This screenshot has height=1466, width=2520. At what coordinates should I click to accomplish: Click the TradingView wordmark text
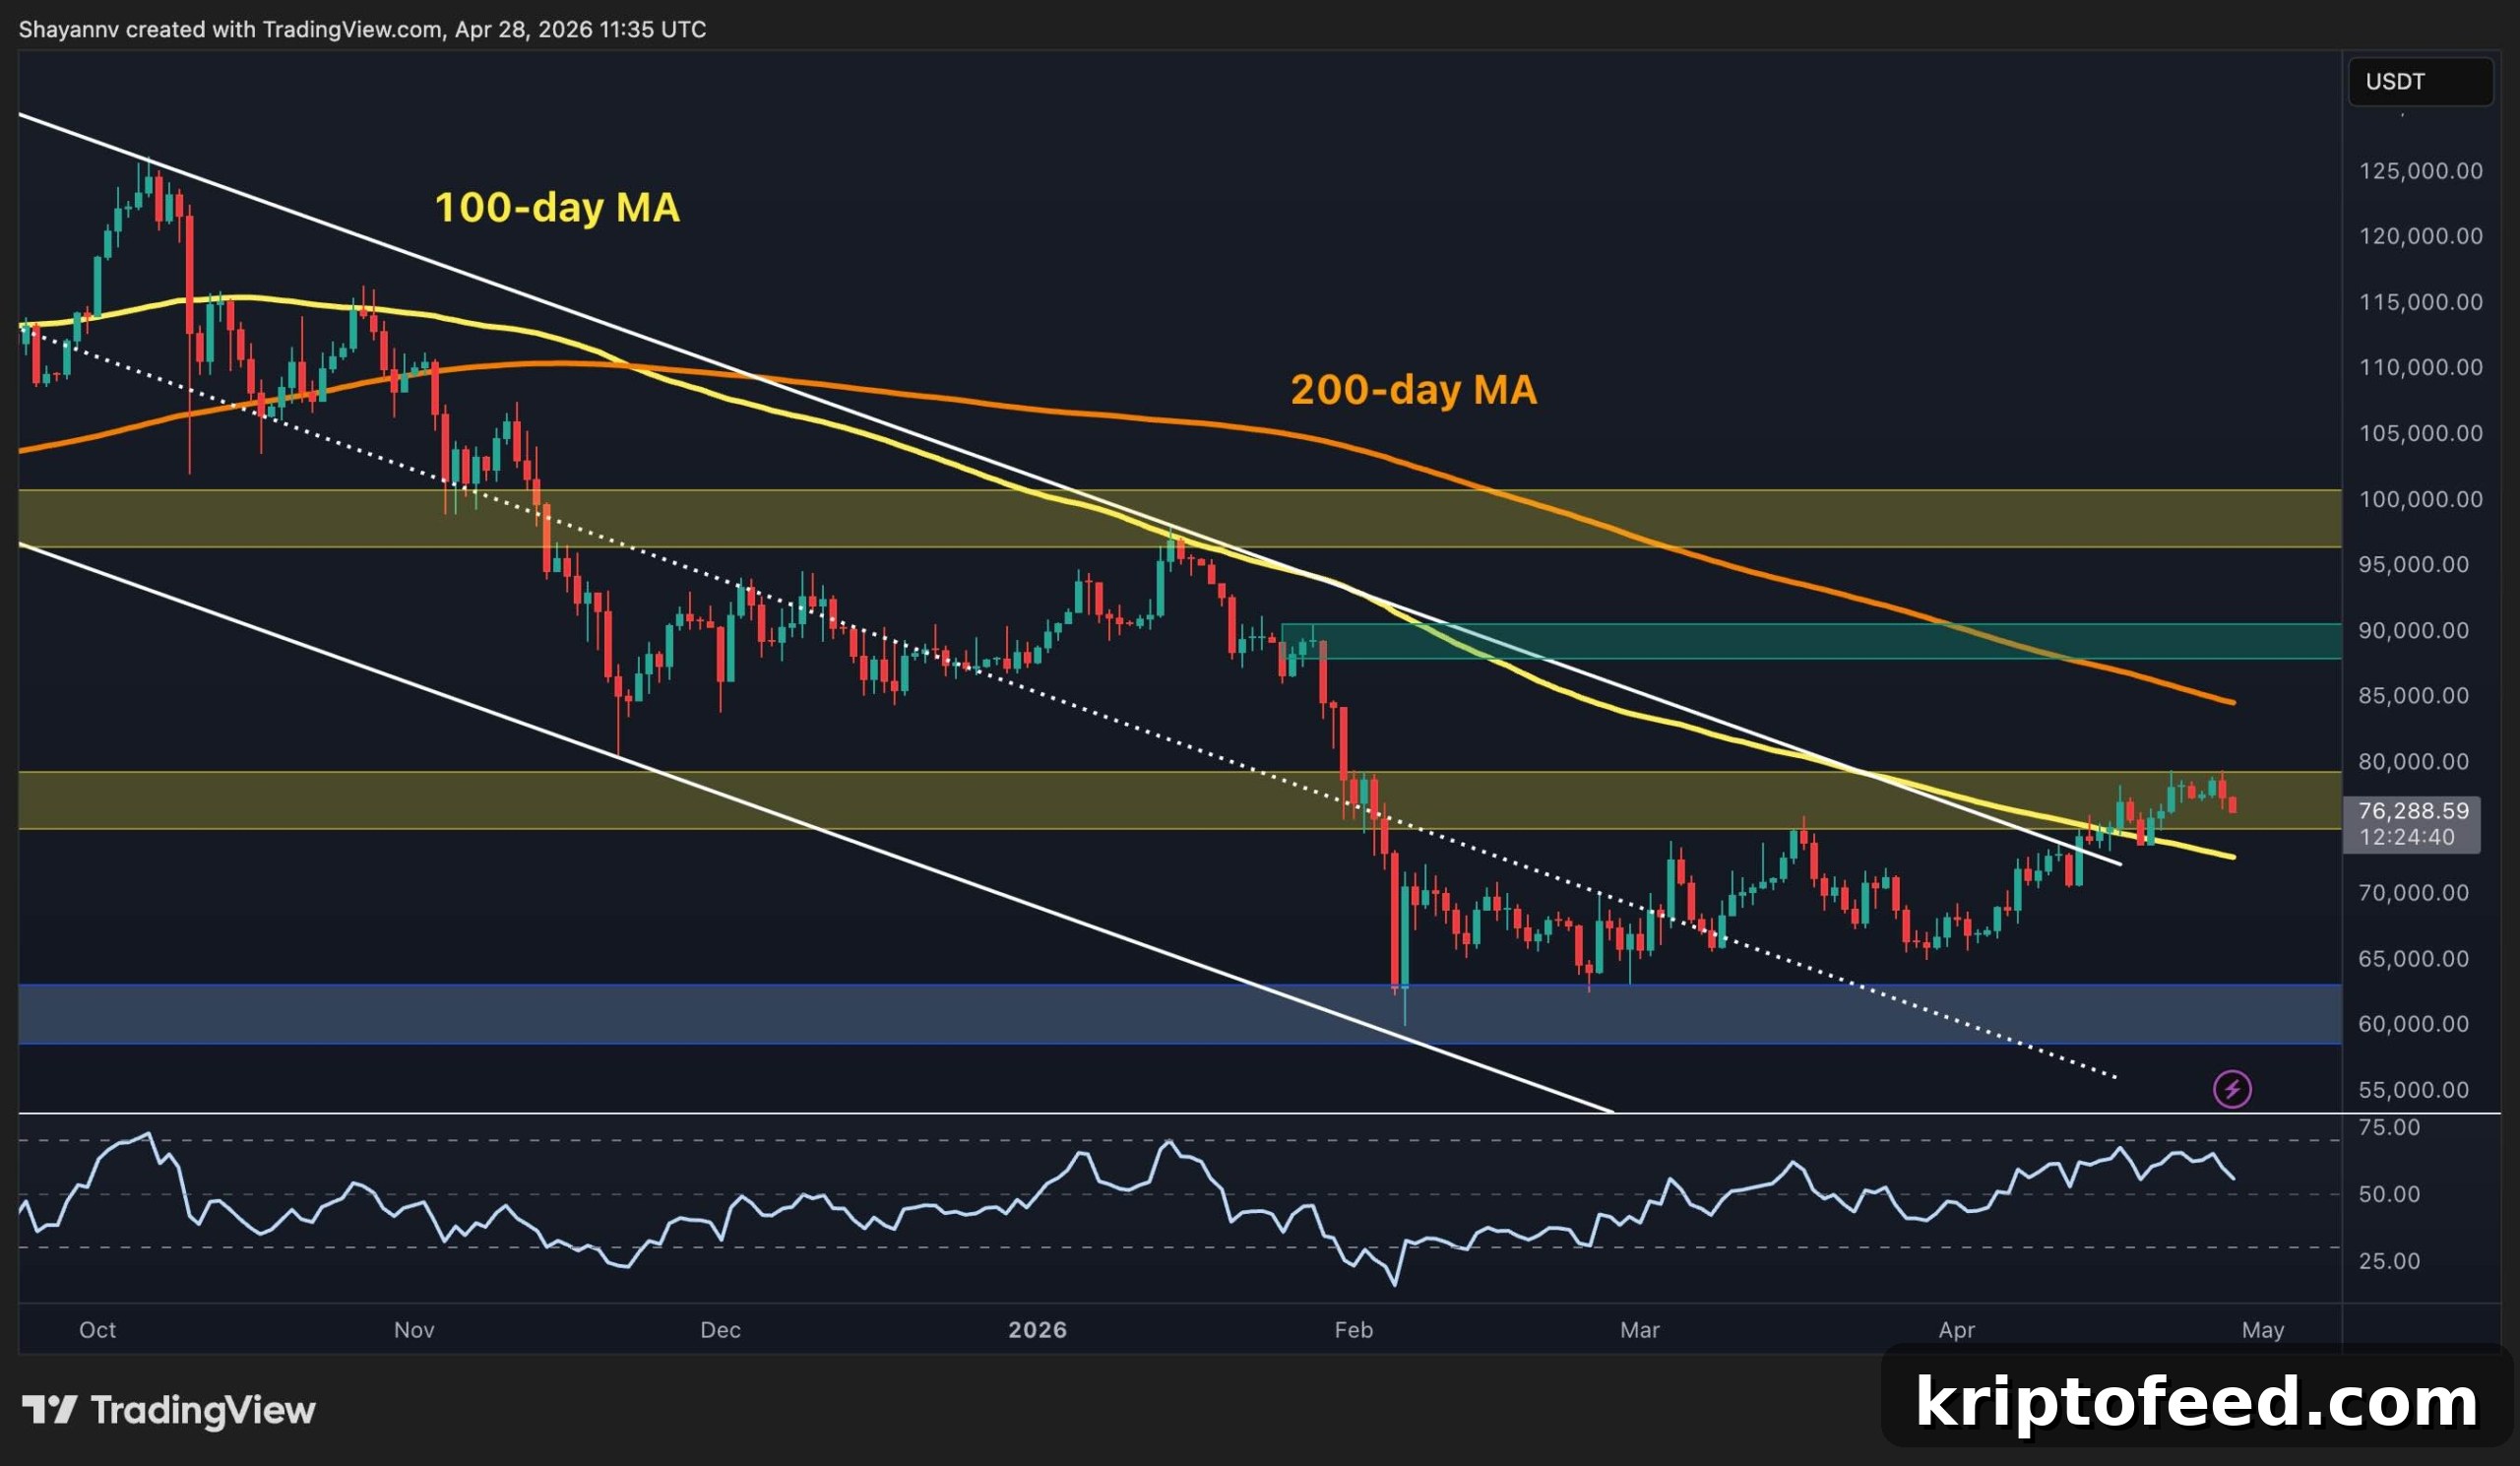203,1410
